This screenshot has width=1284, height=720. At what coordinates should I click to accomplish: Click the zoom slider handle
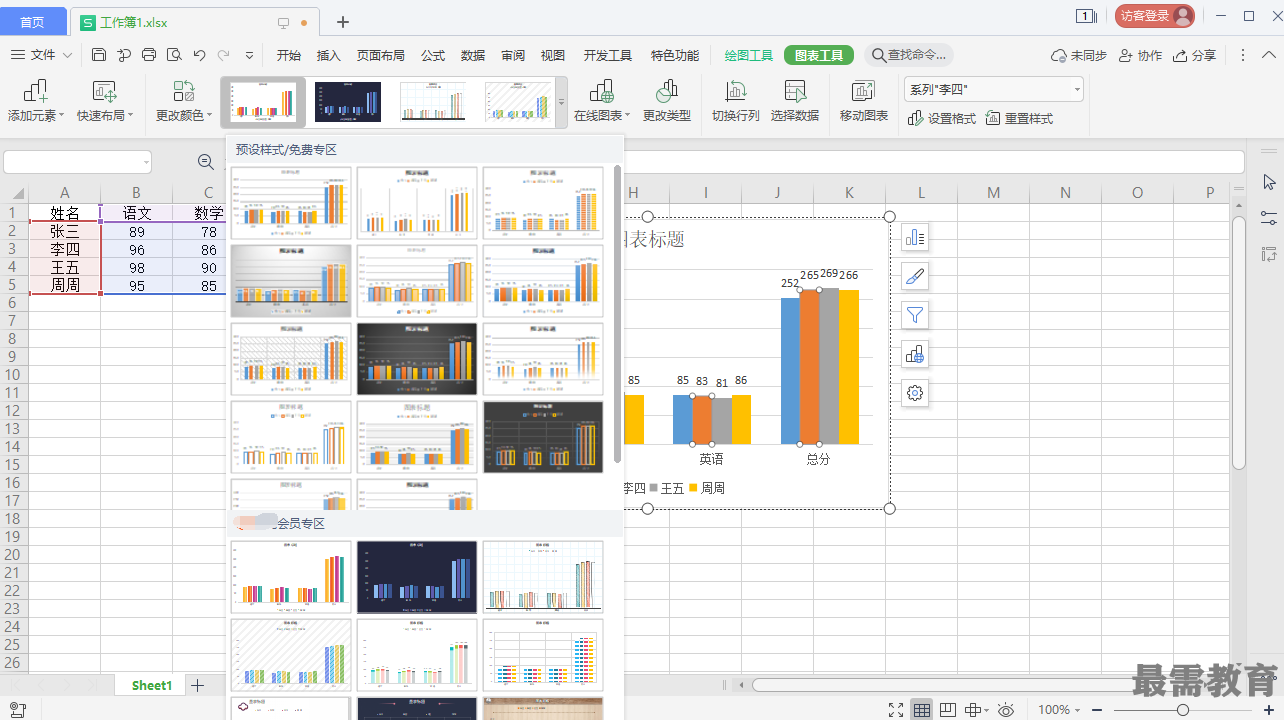pyautogui.click(x=1183, y=710)
